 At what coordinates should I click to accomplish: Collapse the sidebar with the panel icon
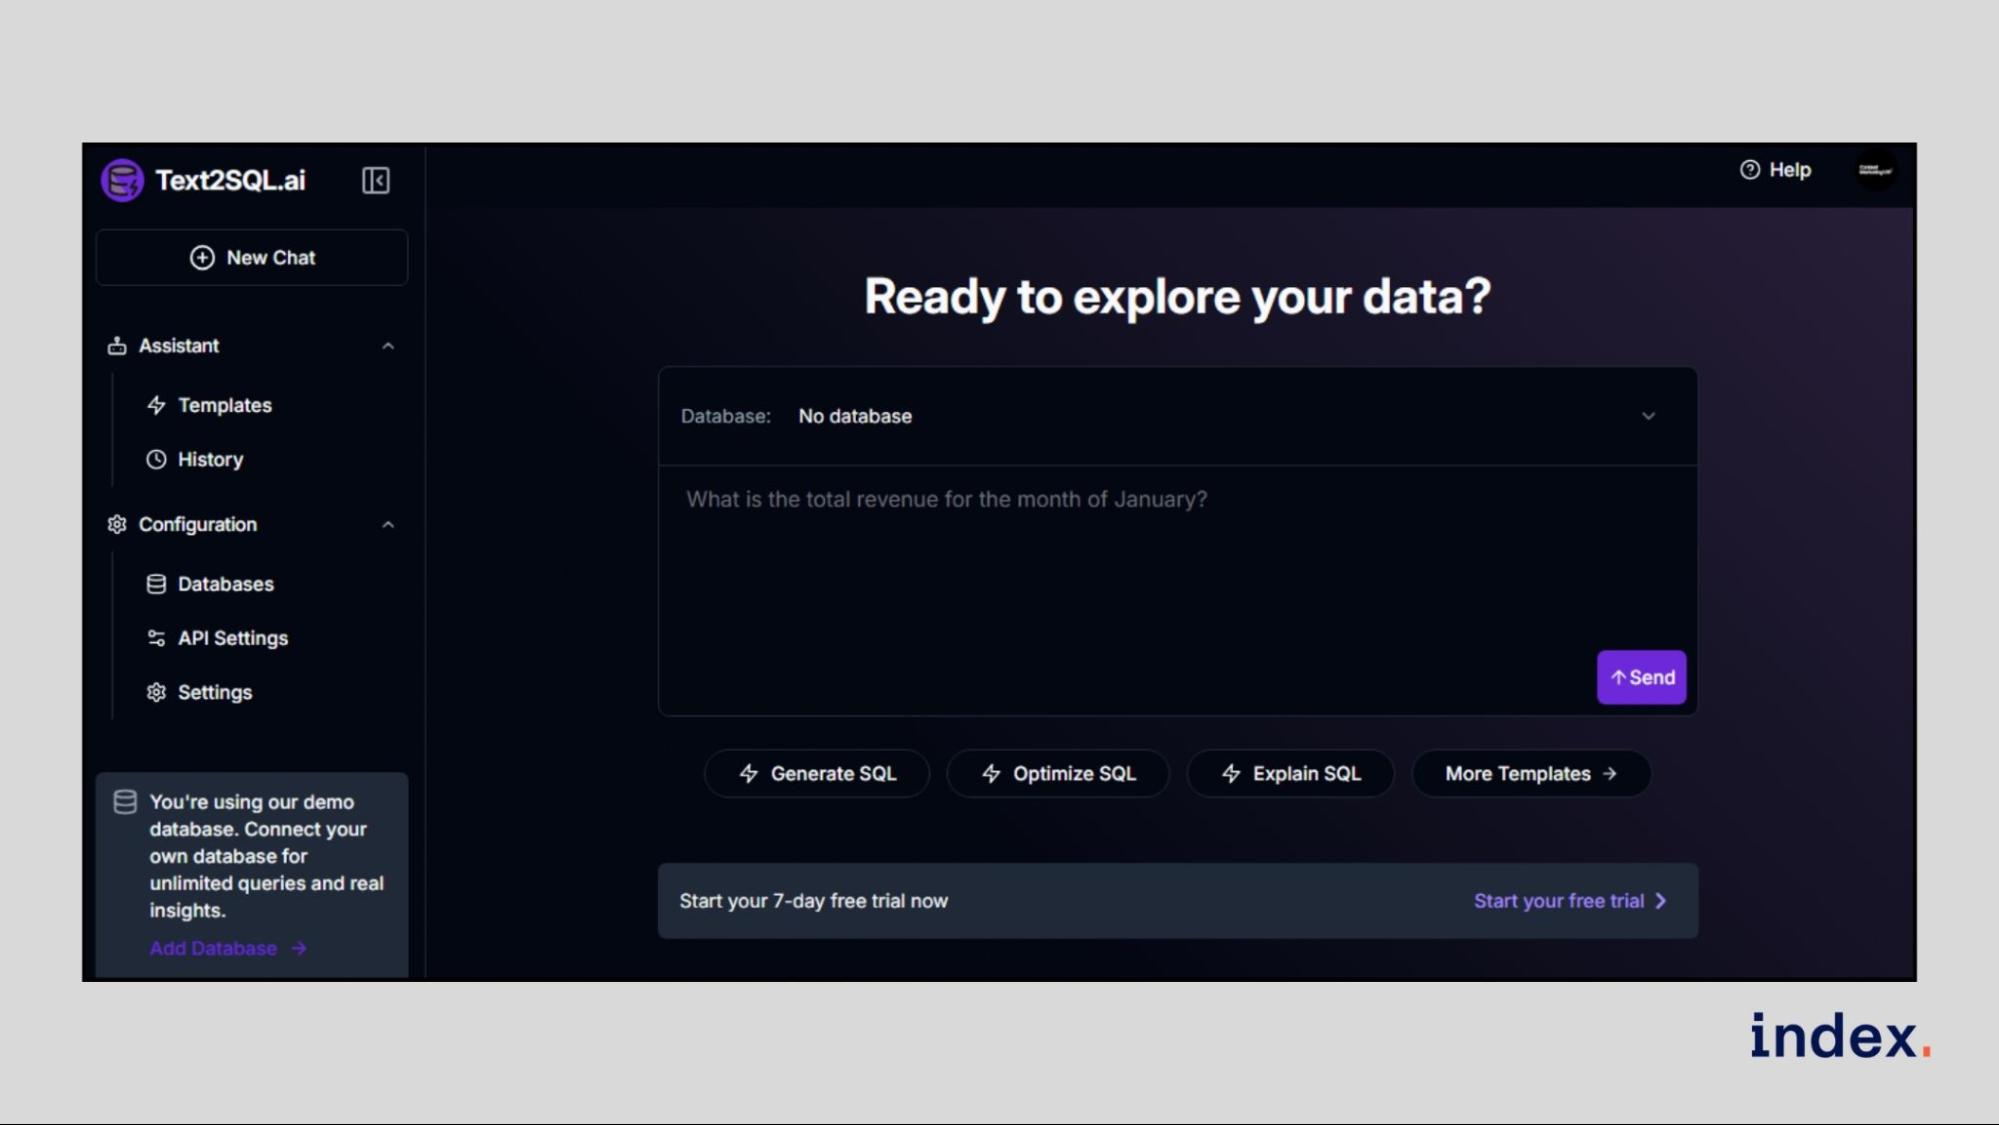coord(375,181)
